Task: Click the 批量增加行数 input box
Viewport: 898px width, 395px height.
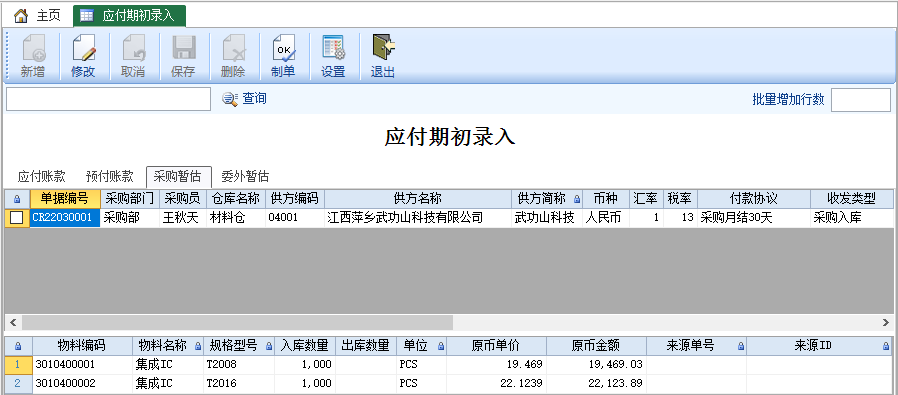Action: [861, 100]
